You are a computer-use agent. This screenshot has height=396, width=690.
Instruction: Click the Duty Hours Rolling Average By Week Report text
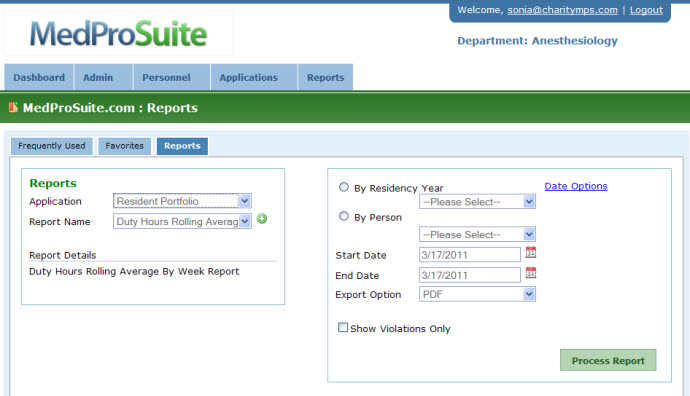coord(134,271)
